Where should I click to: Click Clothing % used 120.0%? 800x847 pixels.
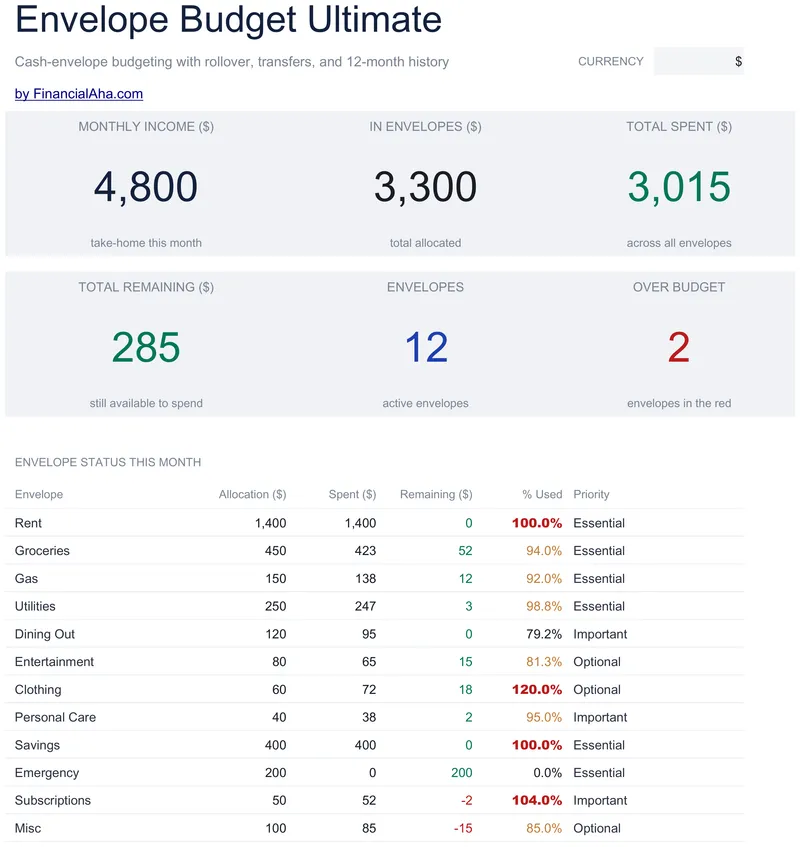tap(537, 690)
